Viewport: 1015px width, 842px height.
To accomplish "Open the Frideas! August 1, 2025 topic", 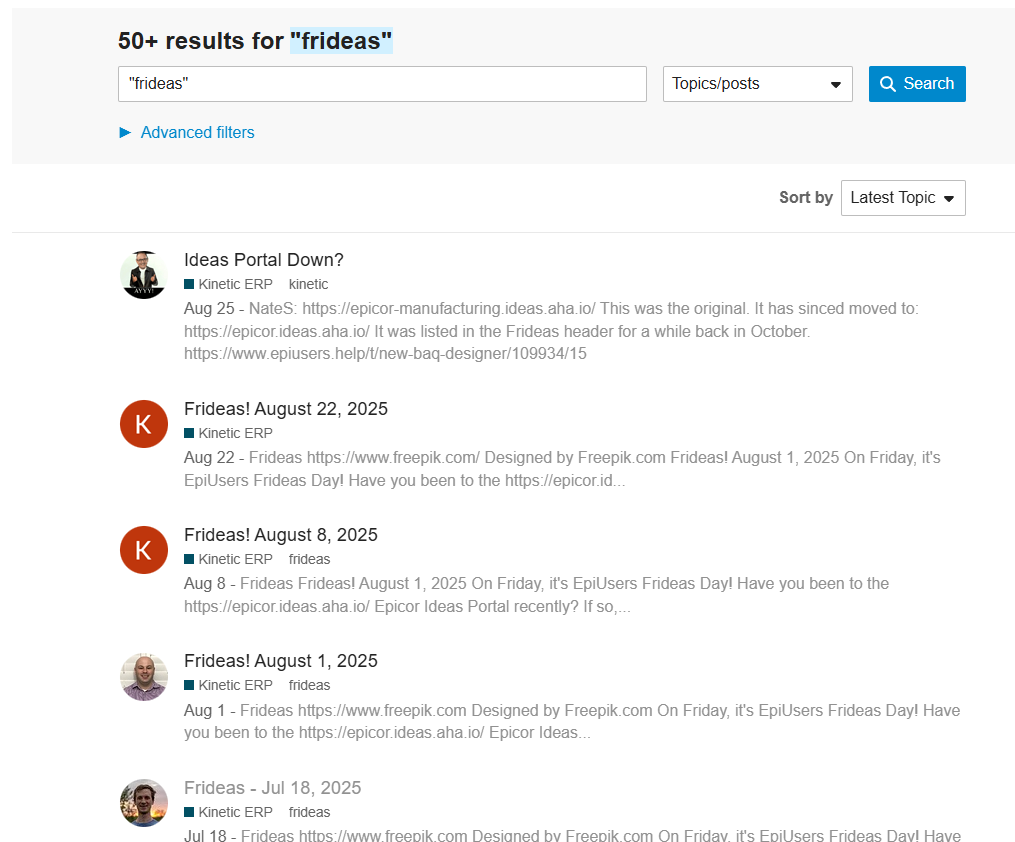I will [280, 661].
